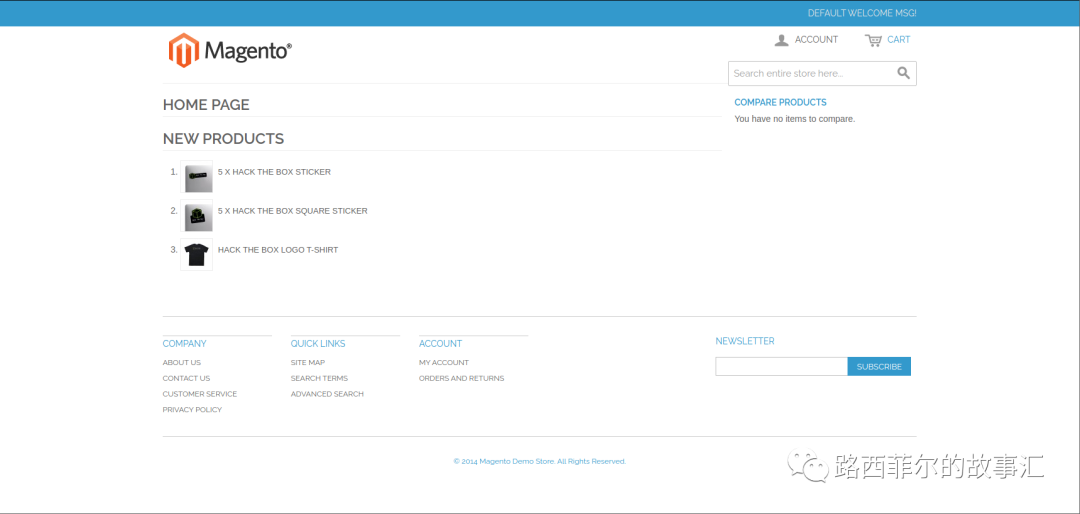Open Search Terms link
Viewport: 1080px width, 514px height.
coord(319,378)
